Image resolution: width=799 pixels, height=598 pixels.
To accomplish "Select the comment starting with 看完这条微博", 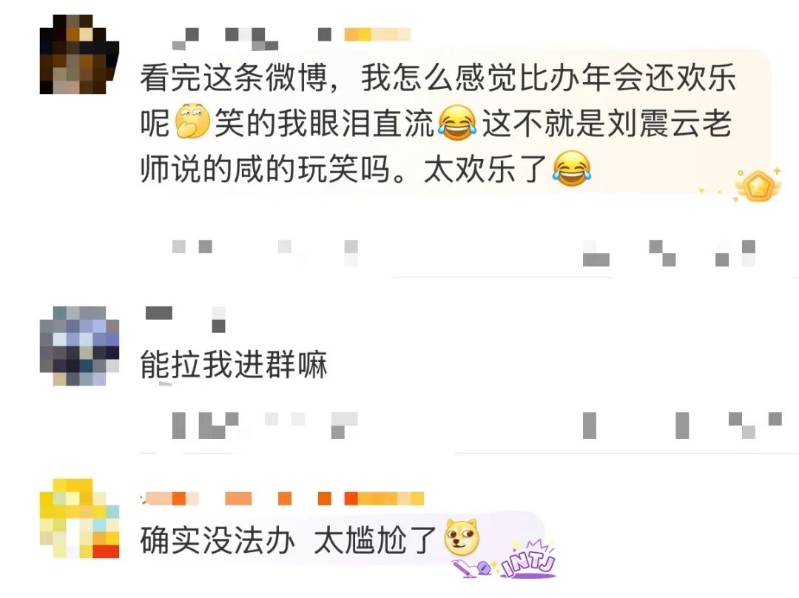I will [438, 123].
